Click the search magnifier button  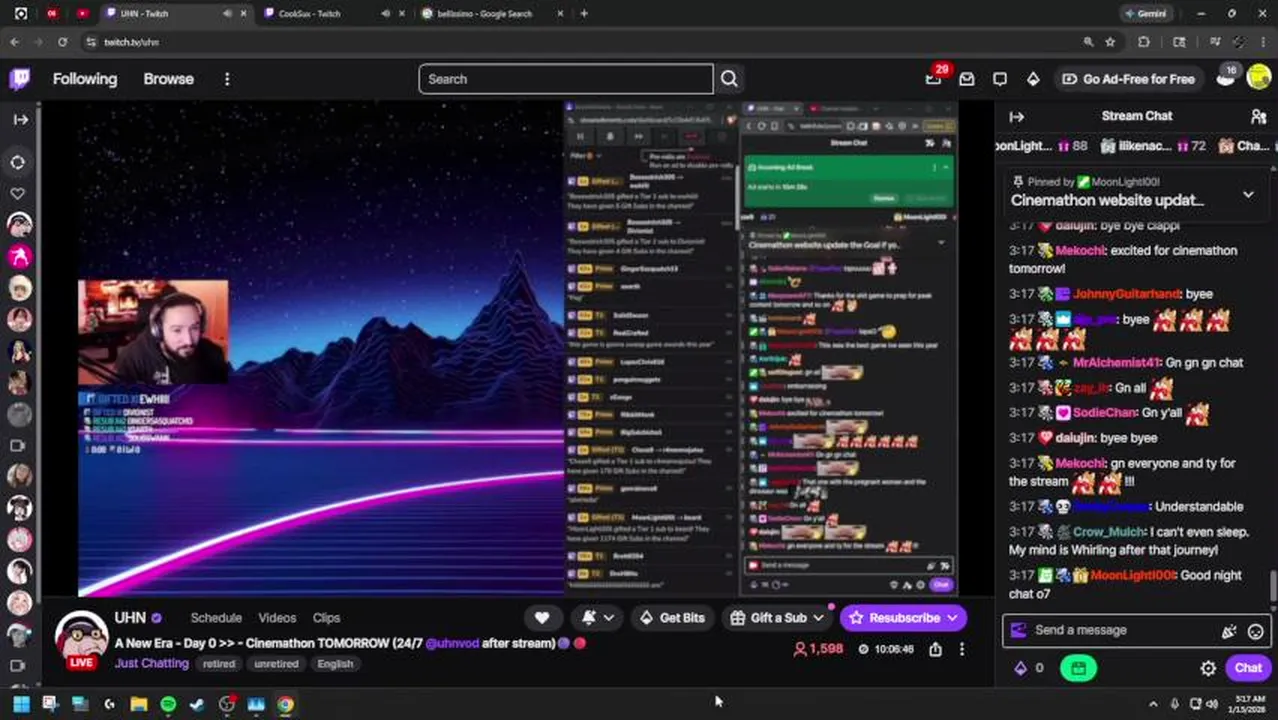point(729,79)
